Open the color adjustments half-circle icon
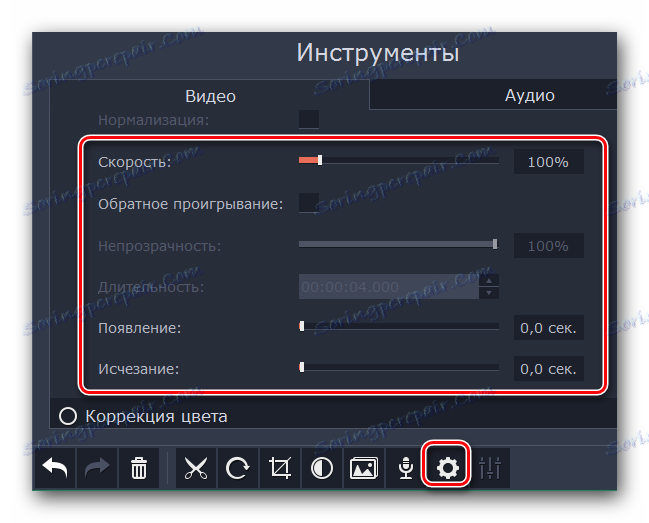This screenshot has width=649, height=523. (322, 468)
